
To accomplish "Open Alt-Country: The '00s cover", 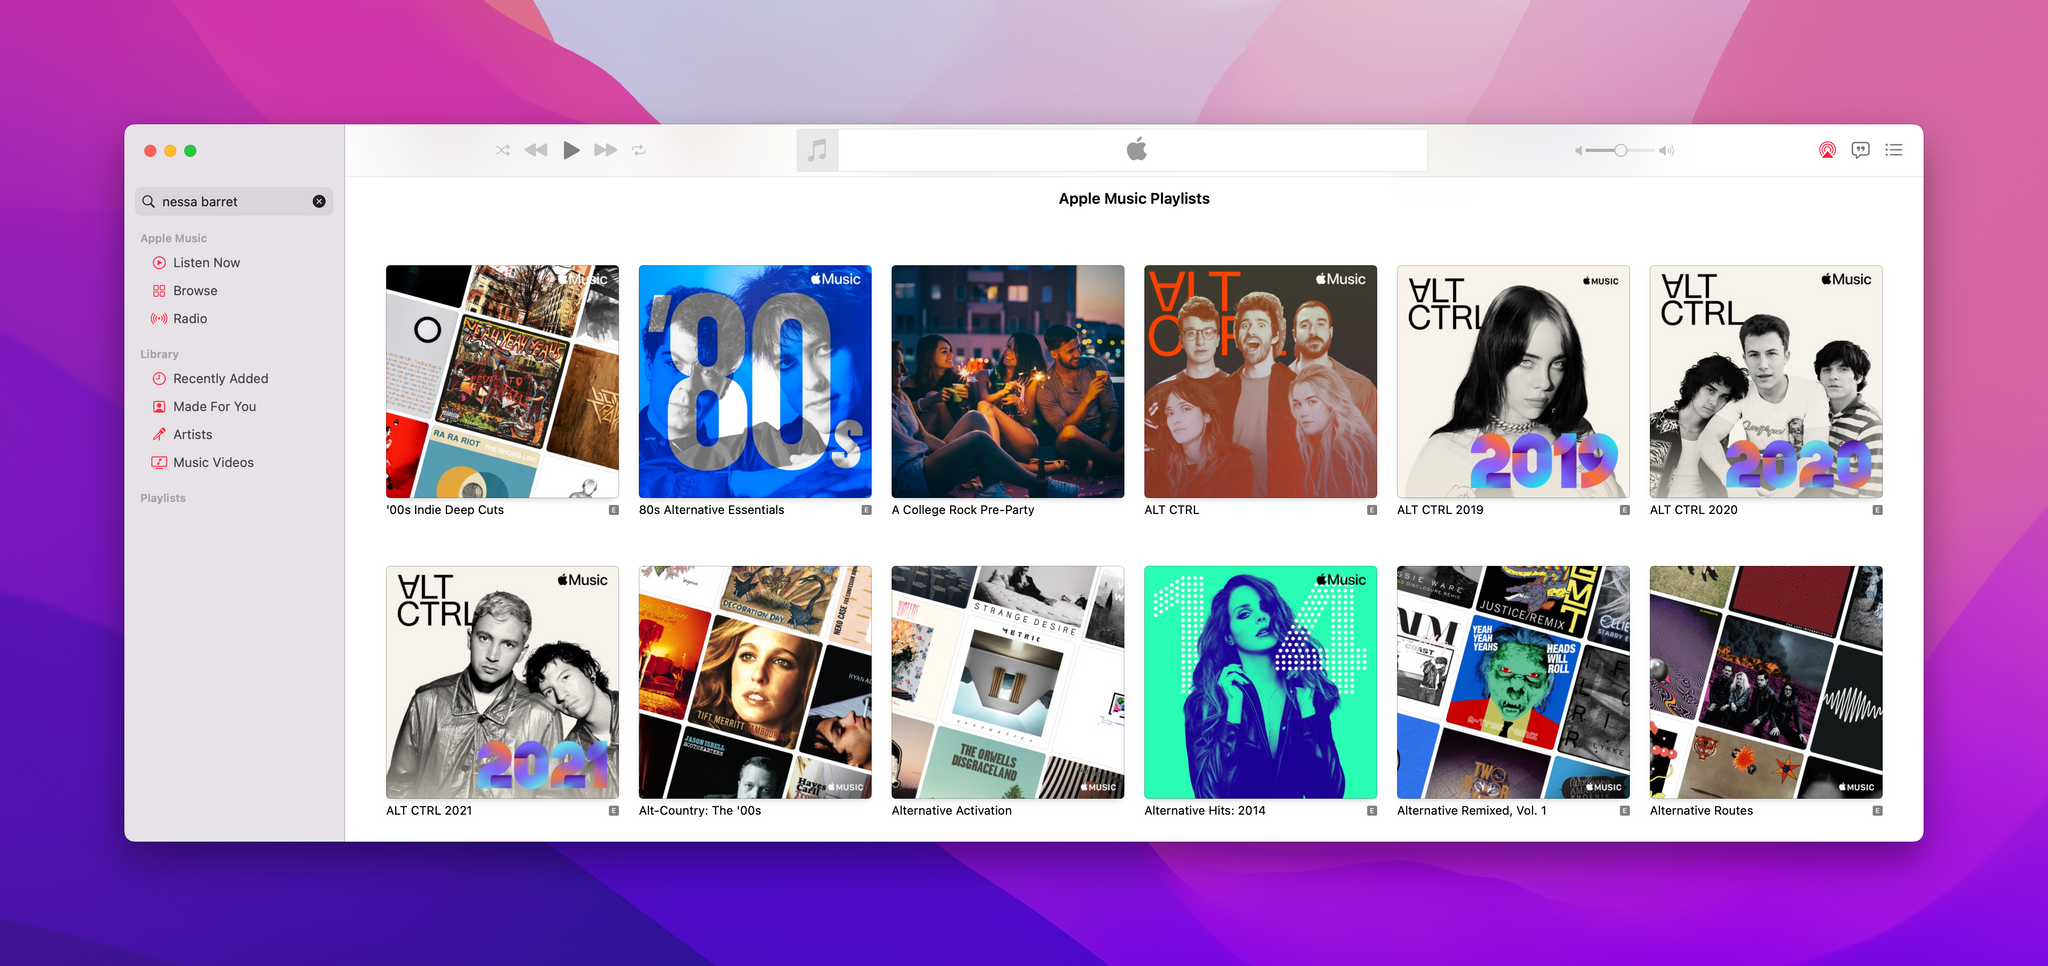I will (x=755, y=682).
